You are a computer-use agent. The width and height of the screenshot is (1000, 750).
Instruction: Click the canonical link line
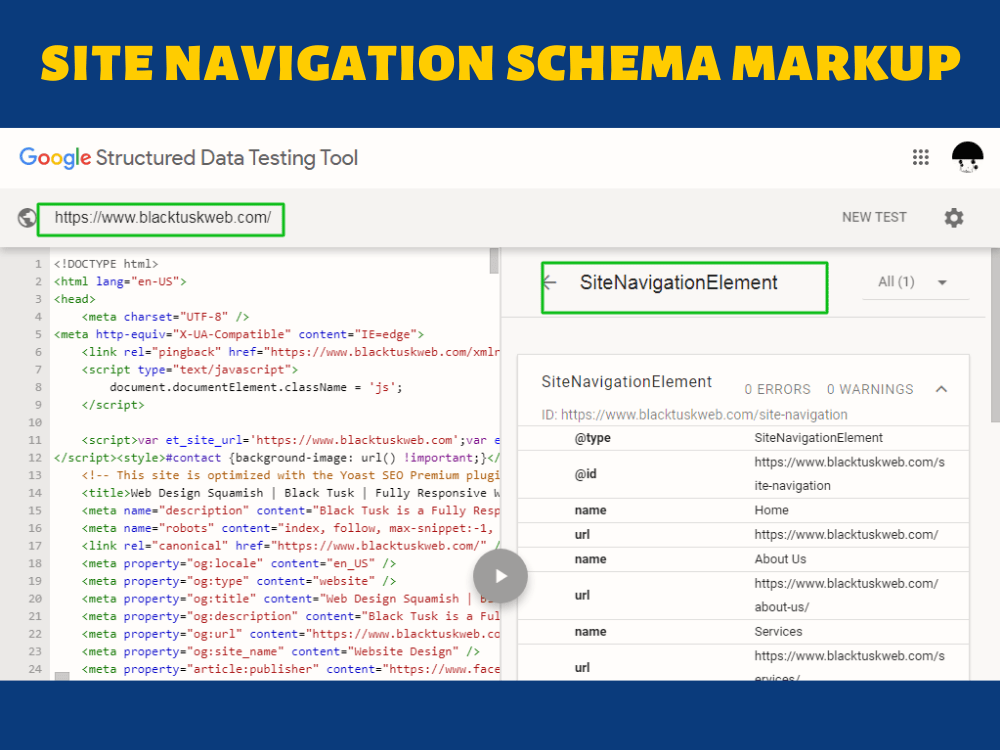290,546
